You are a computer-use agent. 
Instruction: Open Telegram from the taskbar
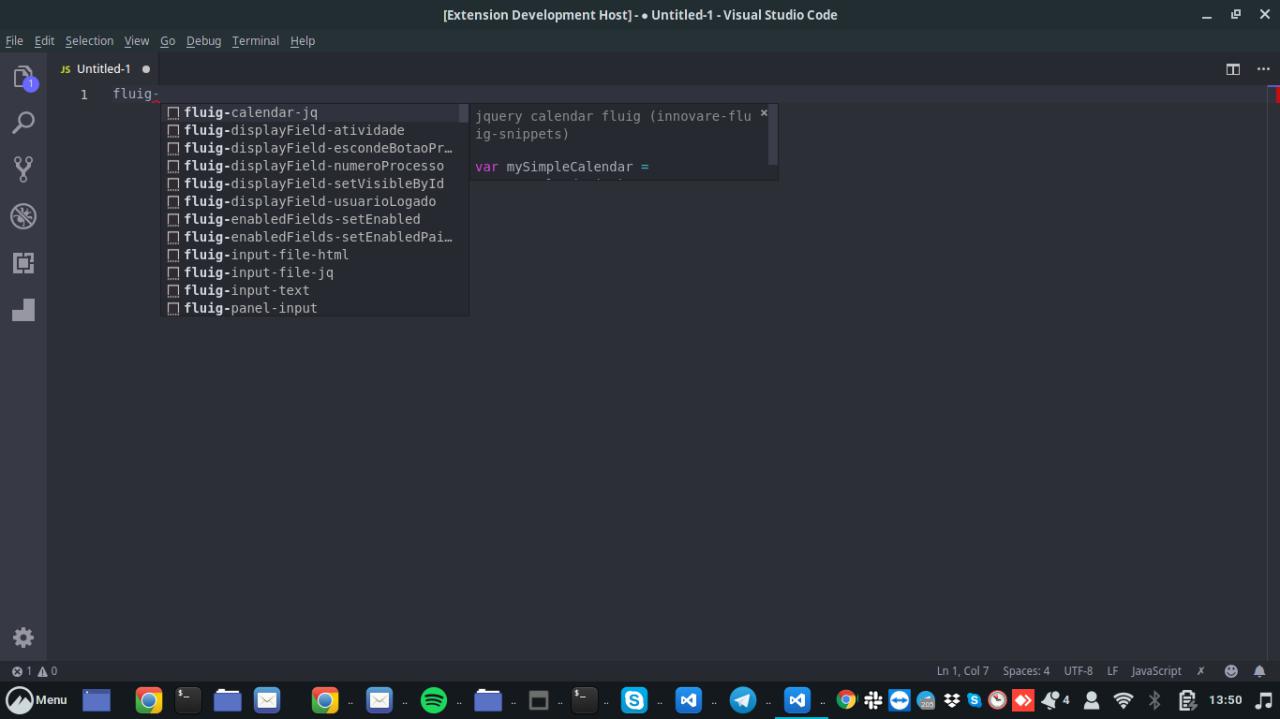coord(742,700)
